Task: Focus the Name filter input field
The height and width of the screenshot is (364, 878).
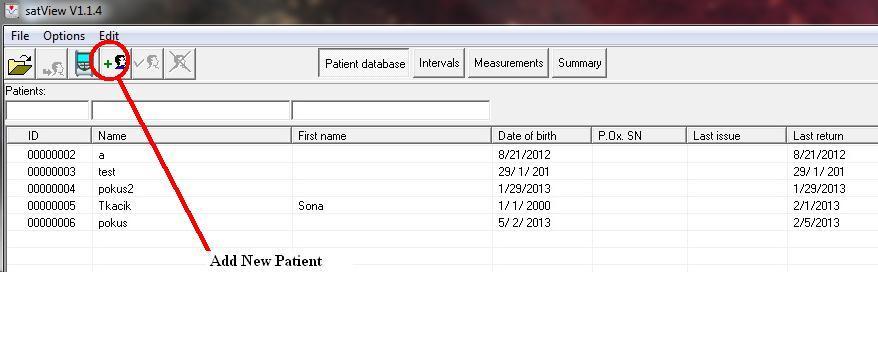Action: pyautogui.click(x=190, y=110)
